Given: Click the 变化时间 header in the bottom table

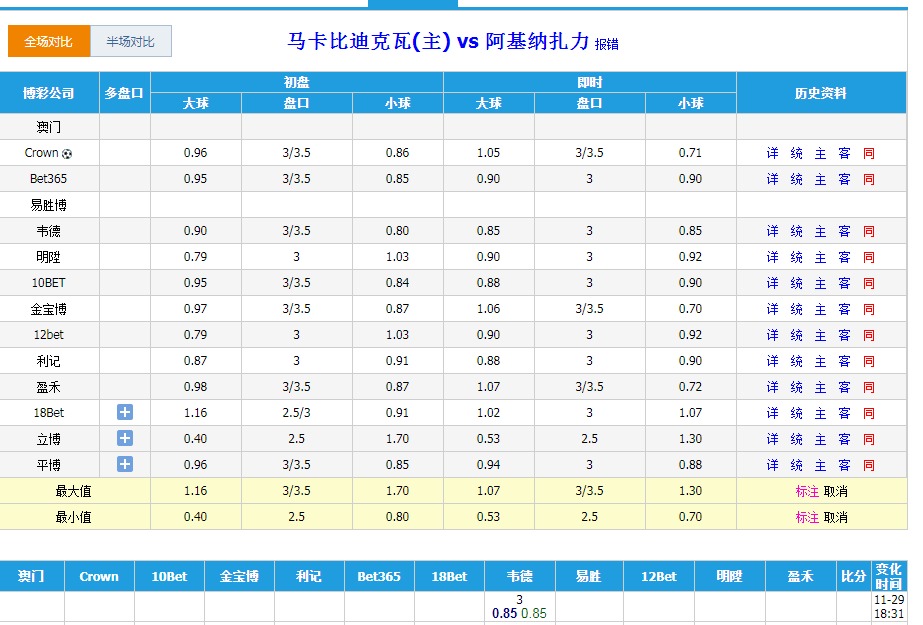Looking at the screenshot, I should click(x=889, y=576).
